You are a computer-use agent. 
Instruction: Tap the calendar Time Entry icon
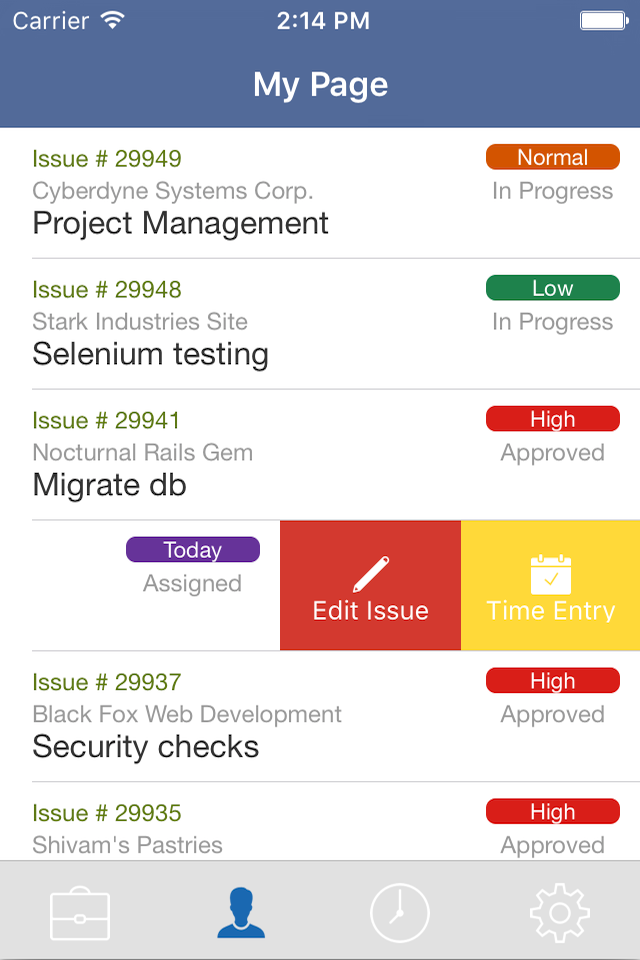551,574
